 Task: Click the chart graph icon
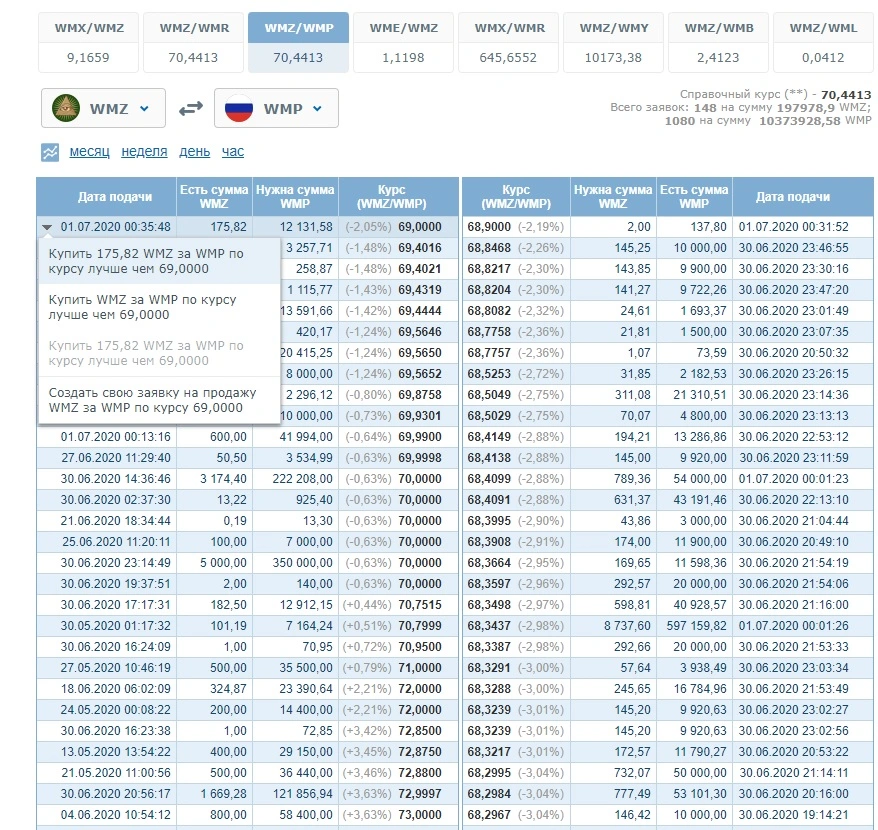pyautogui.click(x=50, y=152)
